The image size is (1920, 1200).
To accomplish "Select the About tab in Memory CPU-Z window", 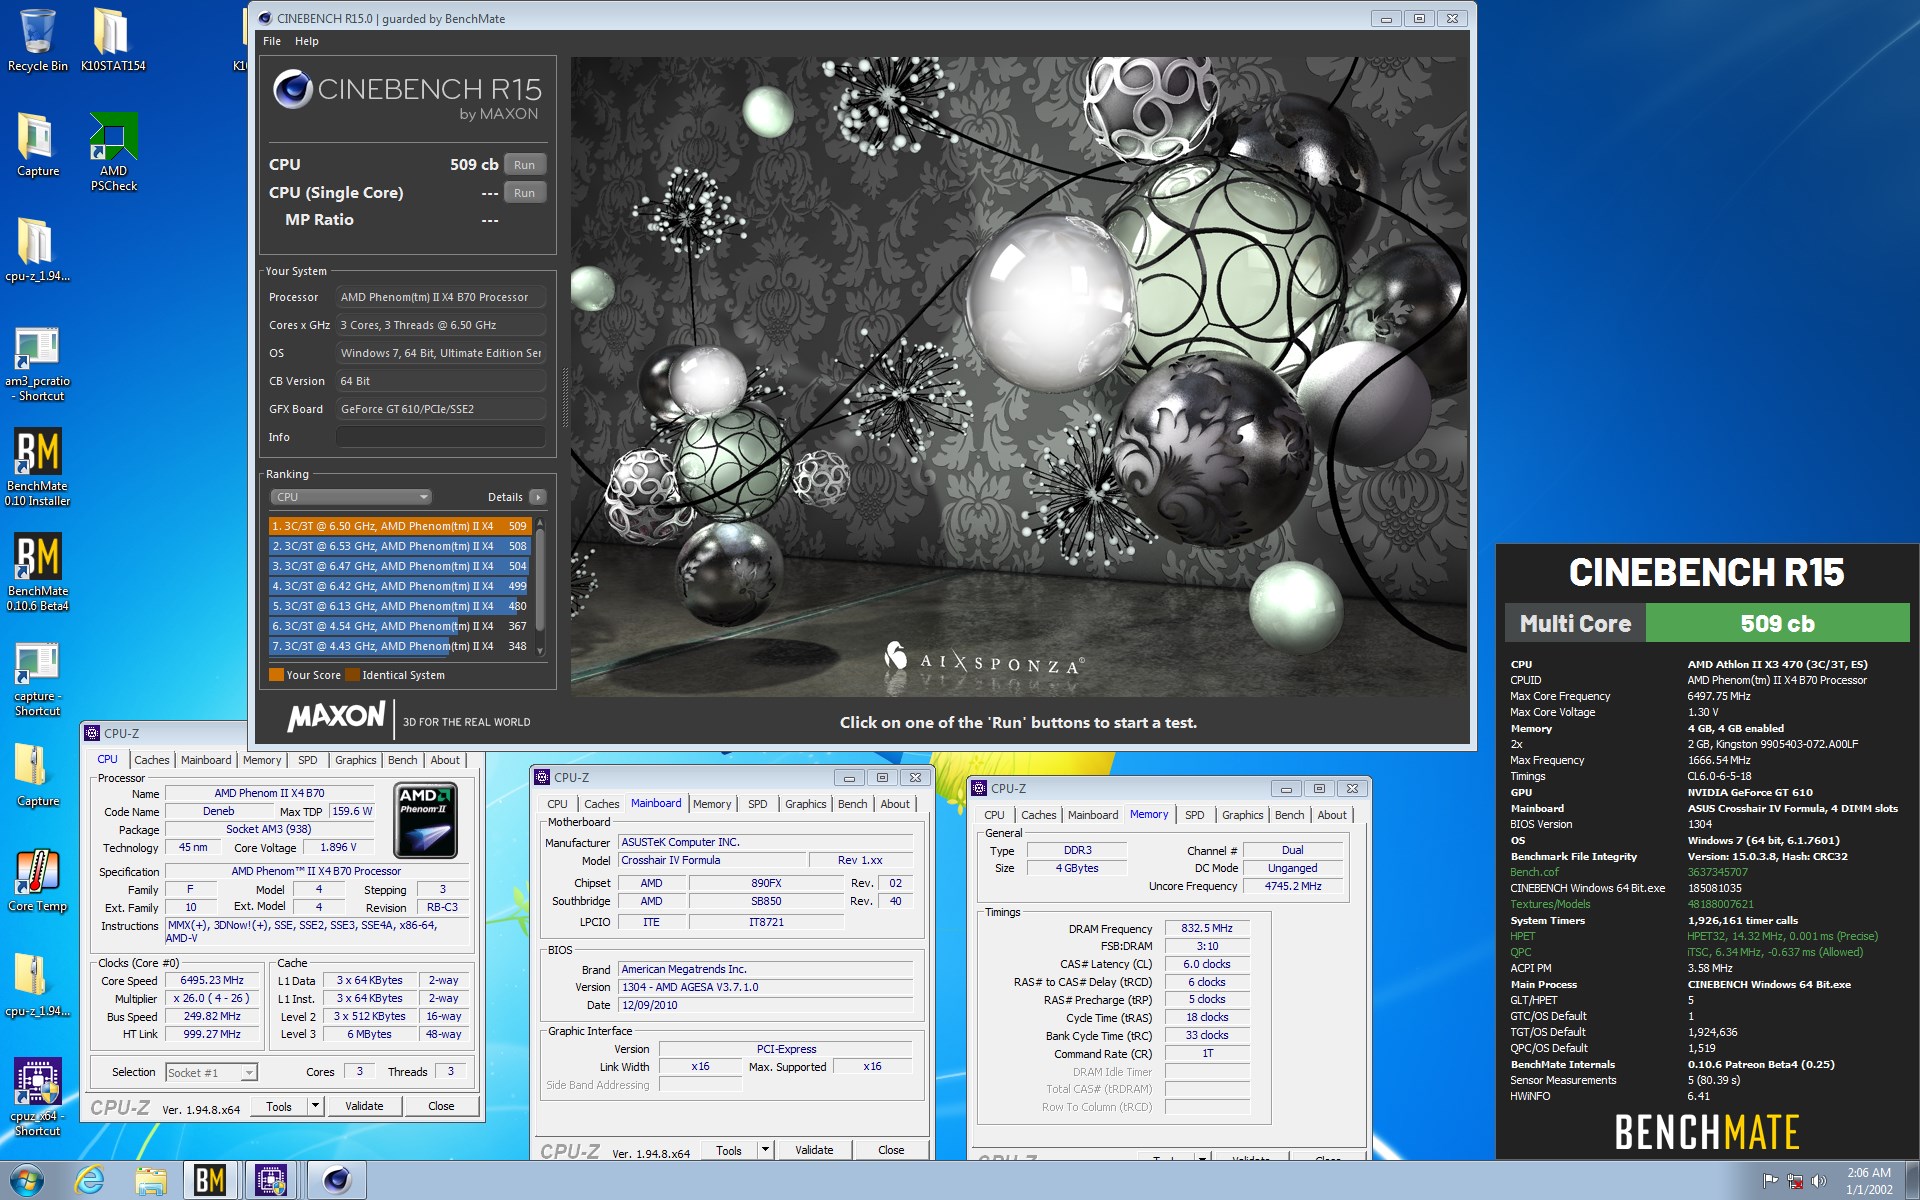I will pyautogui.click(x=1332, y=815).
